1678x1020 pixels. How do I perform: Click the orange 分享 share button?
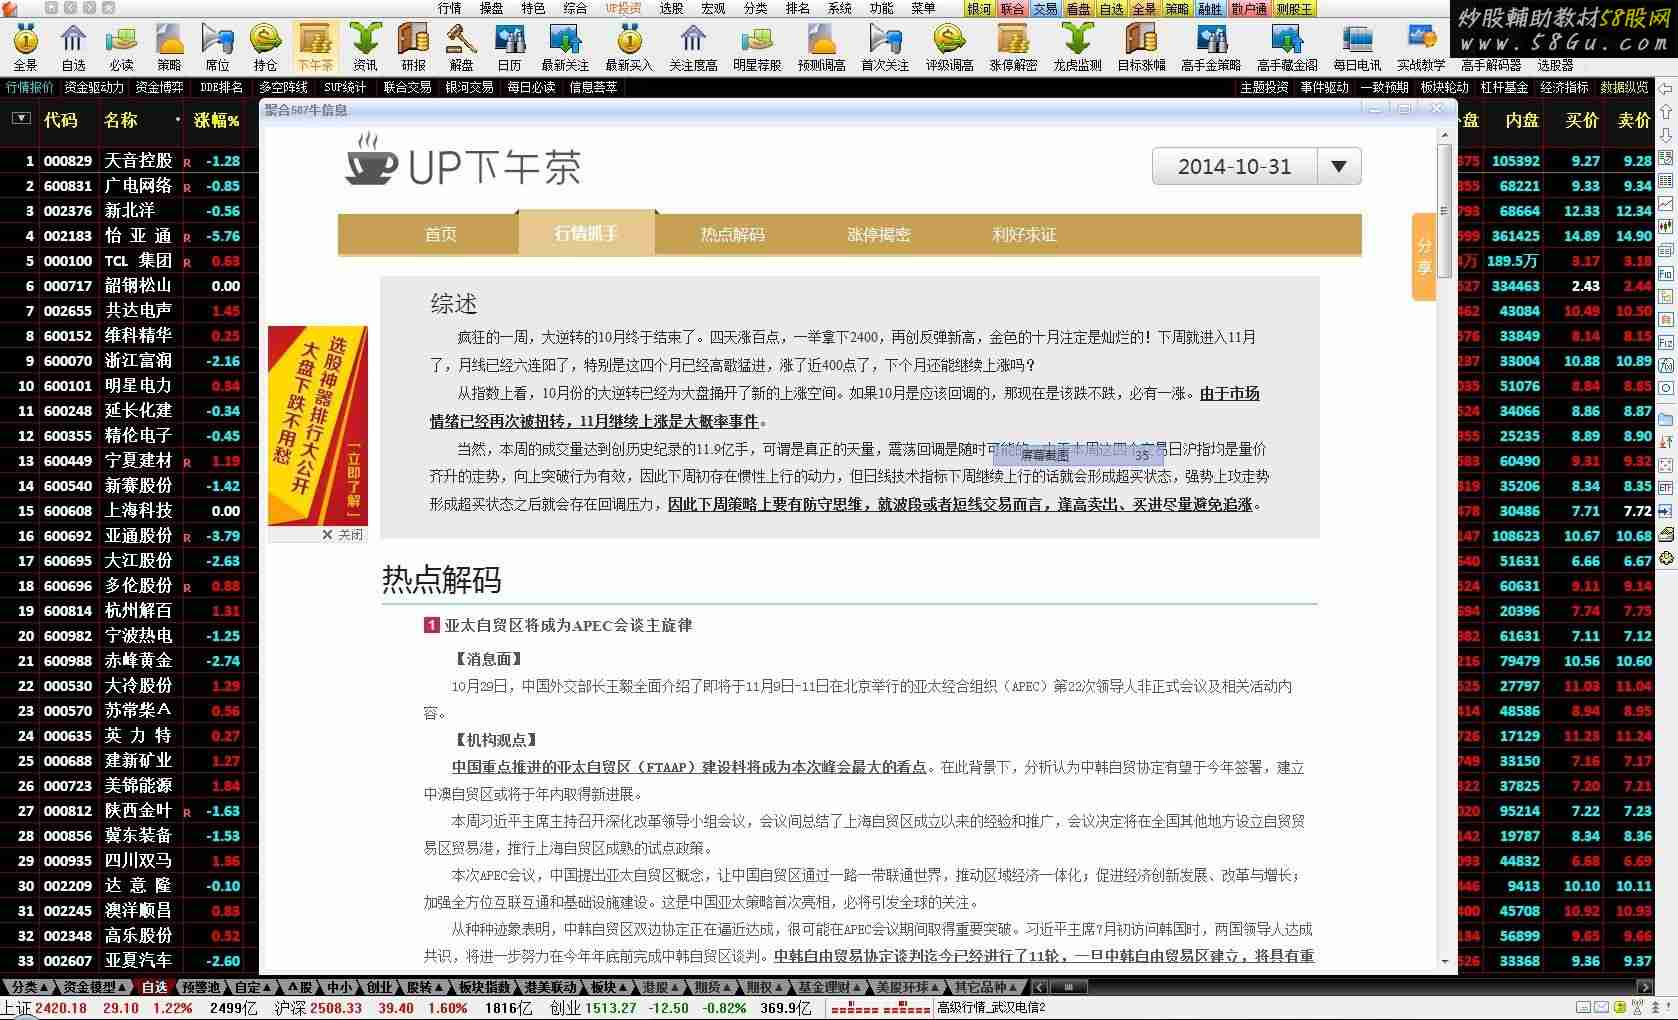(1424, 257)
